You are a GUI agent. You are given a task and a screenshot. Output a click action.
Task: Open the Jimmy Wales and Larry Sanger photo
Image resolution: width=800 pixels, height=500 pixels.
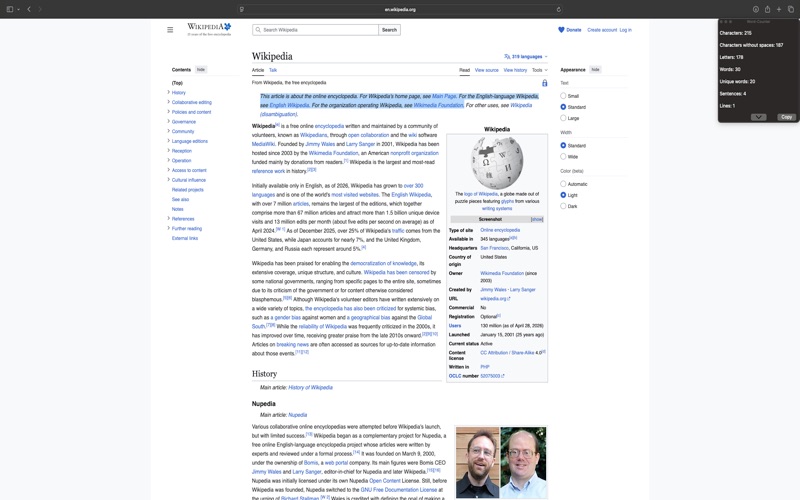(501, 462)
